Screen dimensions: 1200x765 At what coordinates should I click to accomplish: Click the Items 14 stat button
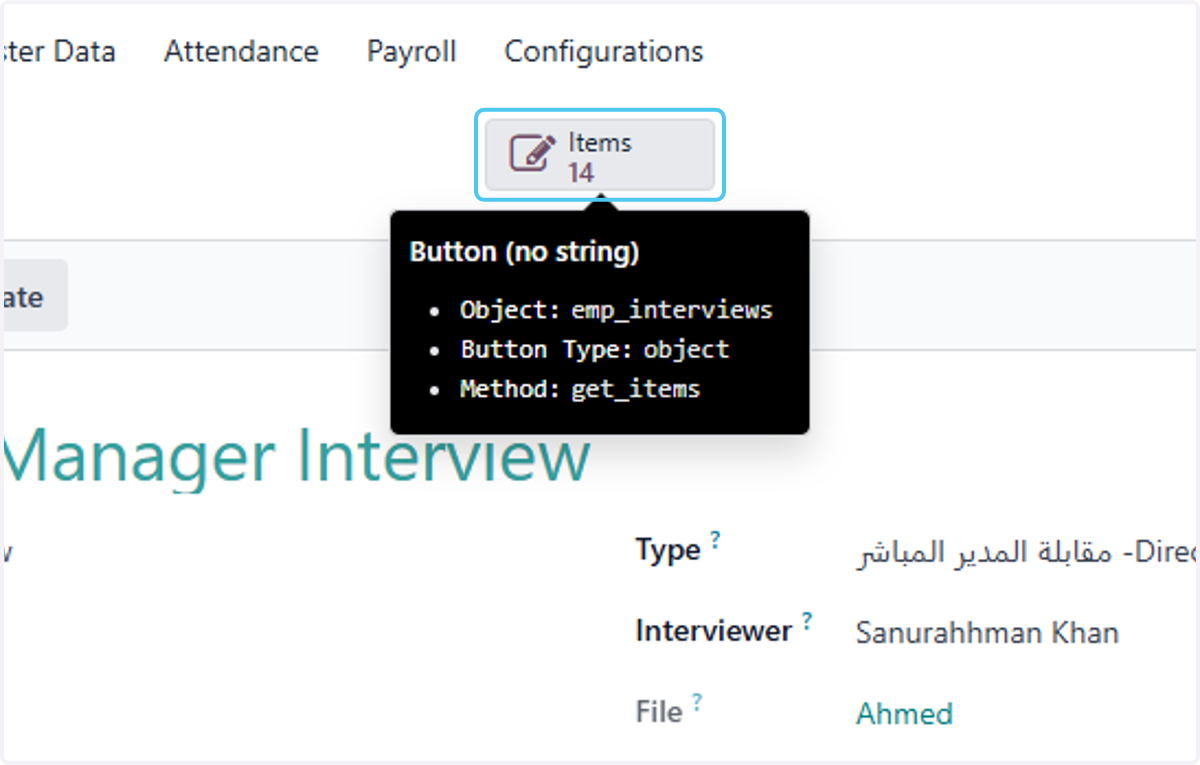pyautogui.click(x=600, y=155)
